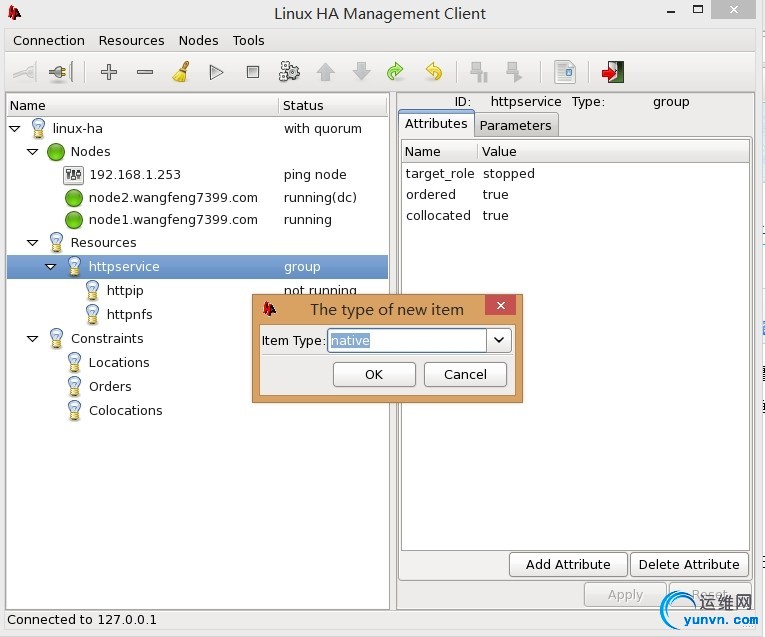Select the Orders constraint item
This screenshot has width=765, height=637.
pos(110,387)
